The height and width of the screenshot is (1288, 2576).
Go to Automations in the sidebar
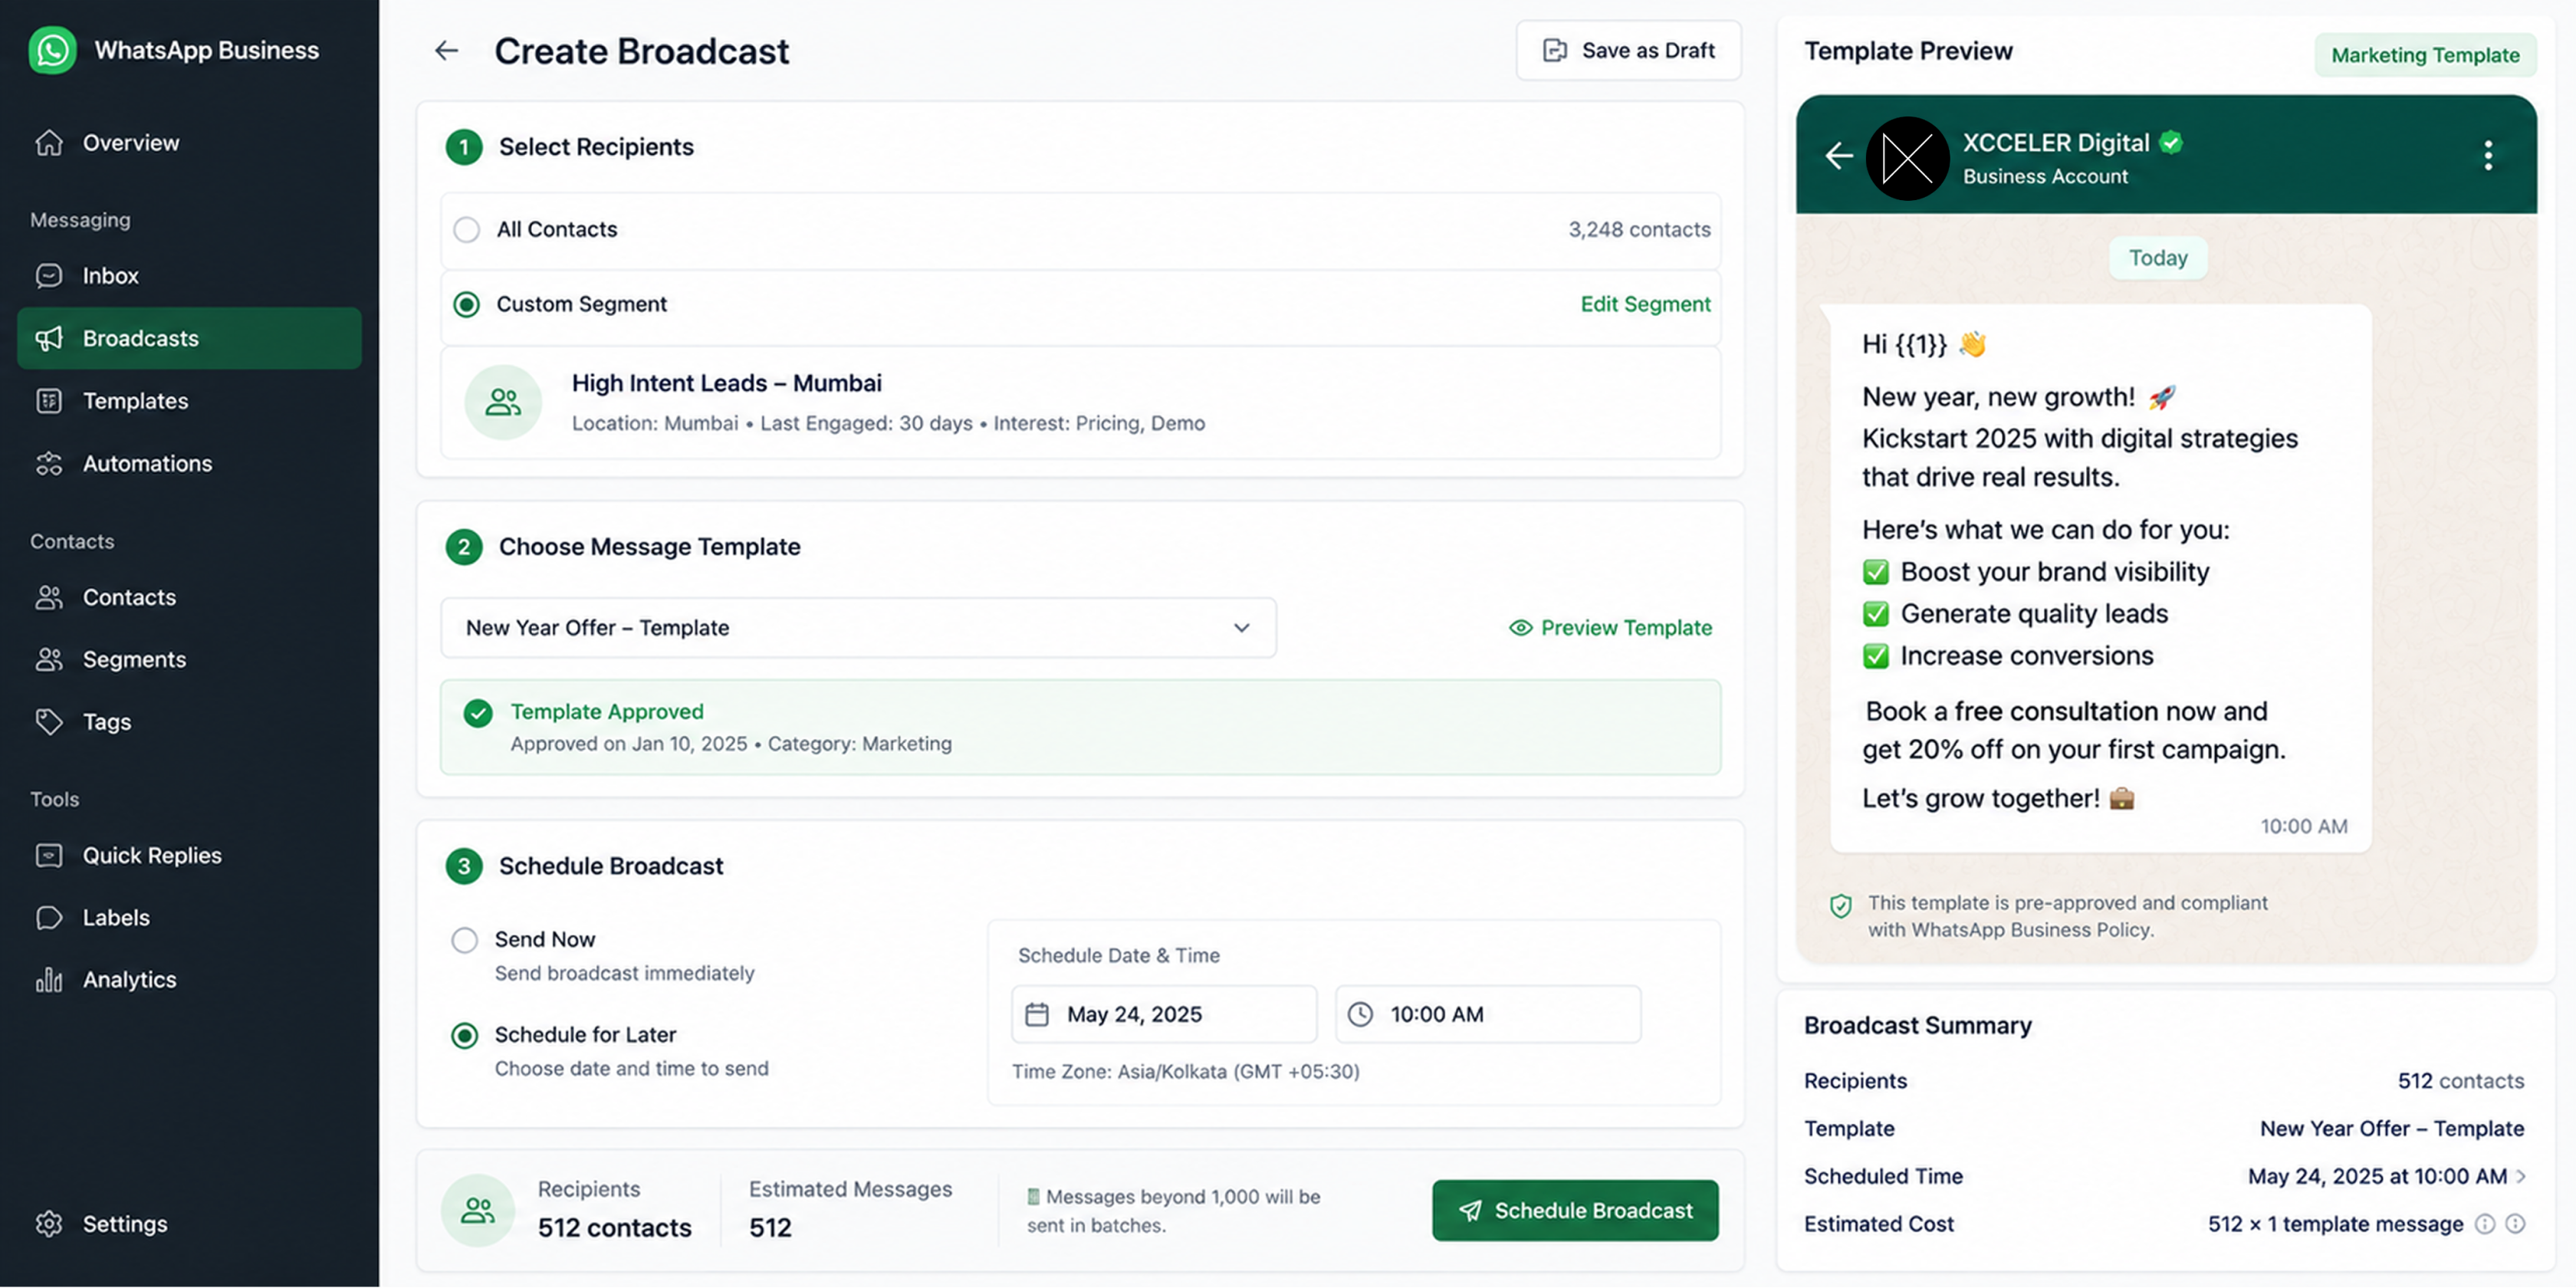(189, 464)
